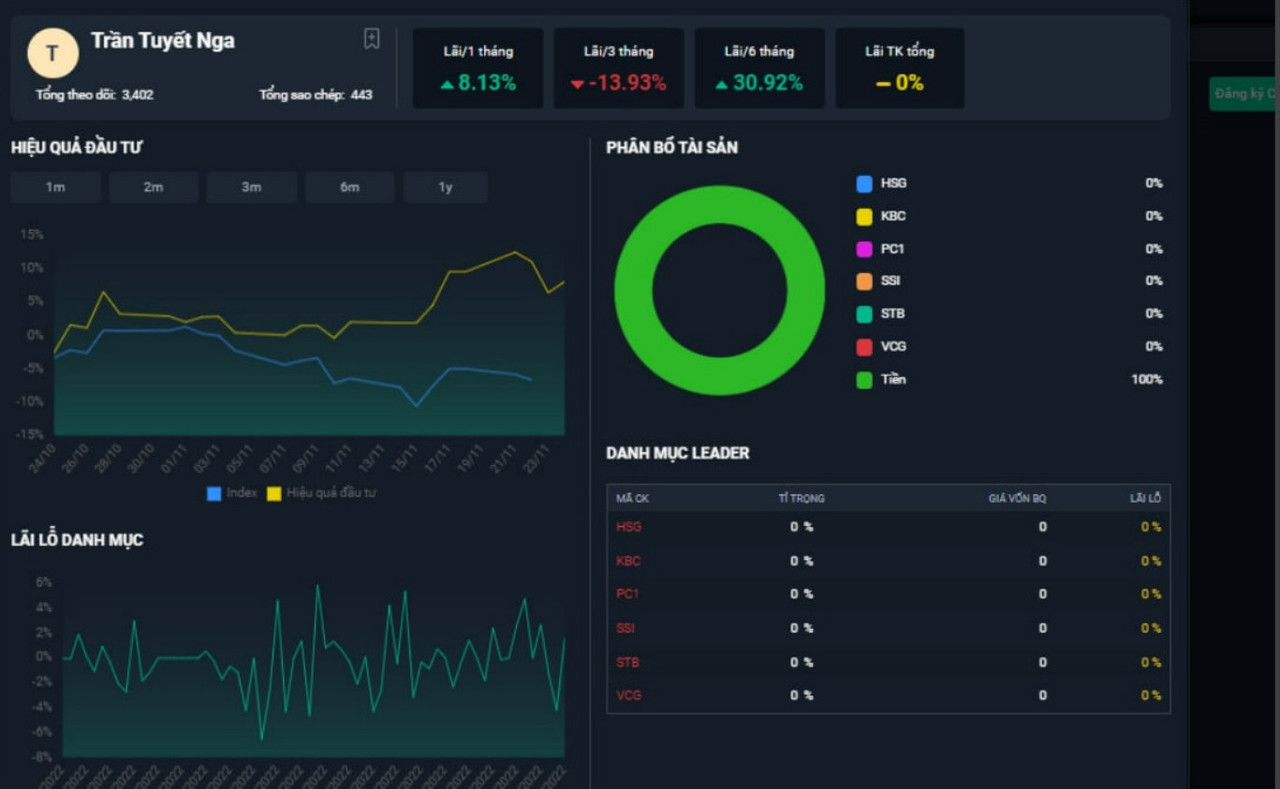The width and height of the screenshot is (1280, 789).
Task: Click the HSG blue legend square
Action: tap(864, 184)
